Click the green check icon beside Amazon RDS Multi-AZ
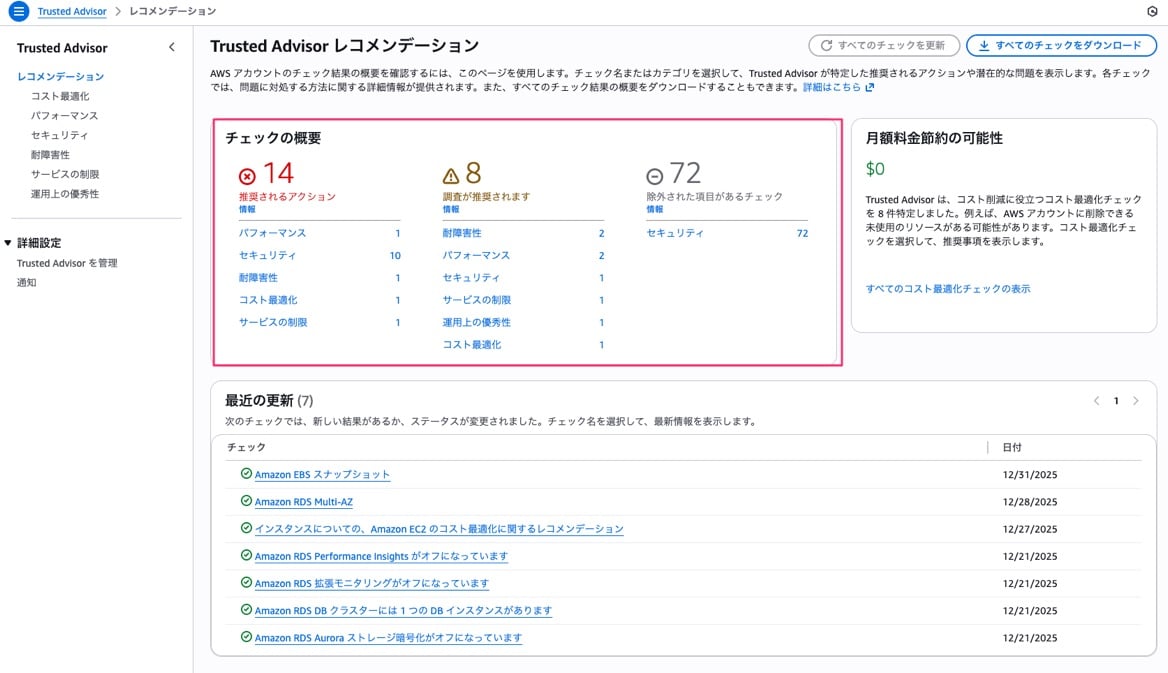 point(246,501)
